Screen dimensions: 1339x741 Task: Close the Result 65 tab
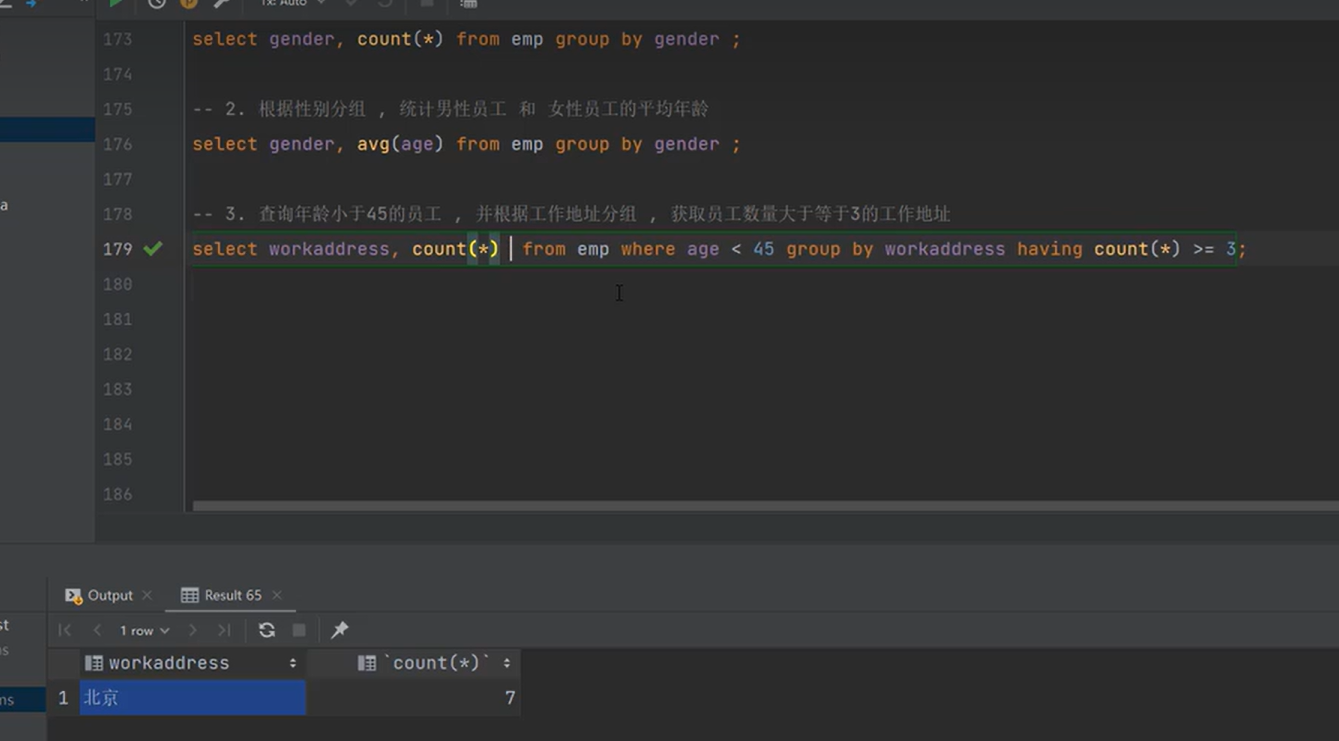pos(277,595)
